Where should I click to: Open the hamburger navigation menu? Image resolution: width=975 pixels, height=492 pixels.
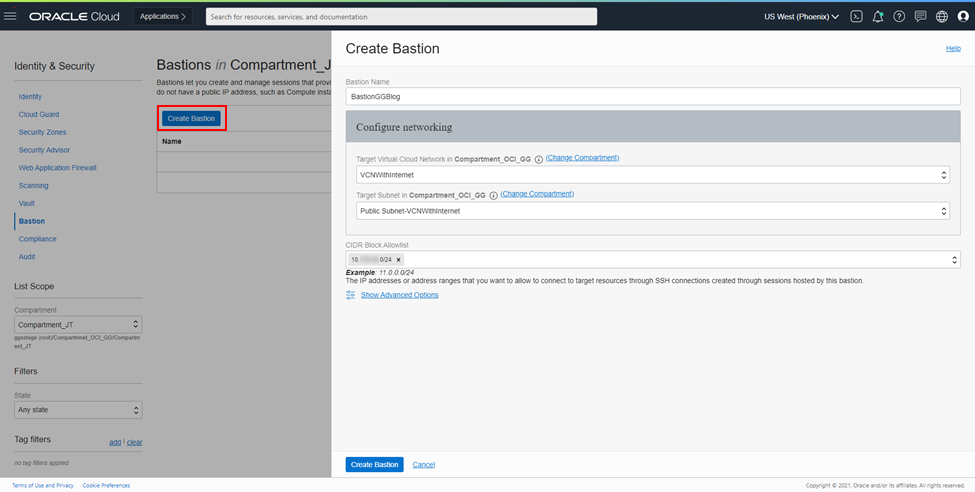point(10,16)
